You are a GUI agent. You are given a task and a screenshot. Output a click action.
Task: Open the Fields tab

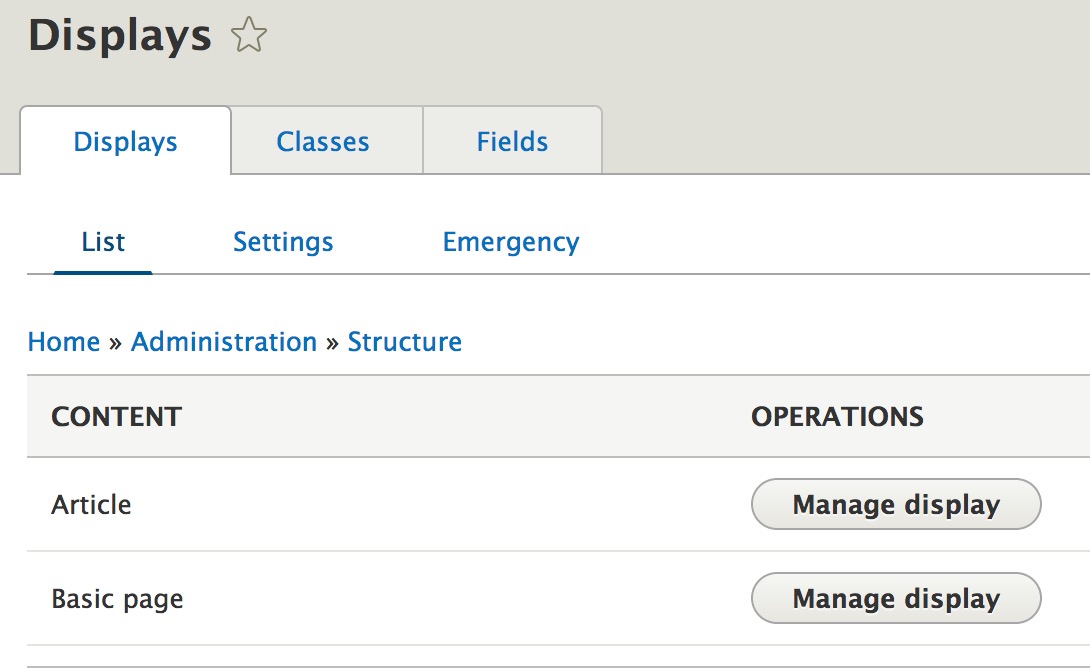512,141
